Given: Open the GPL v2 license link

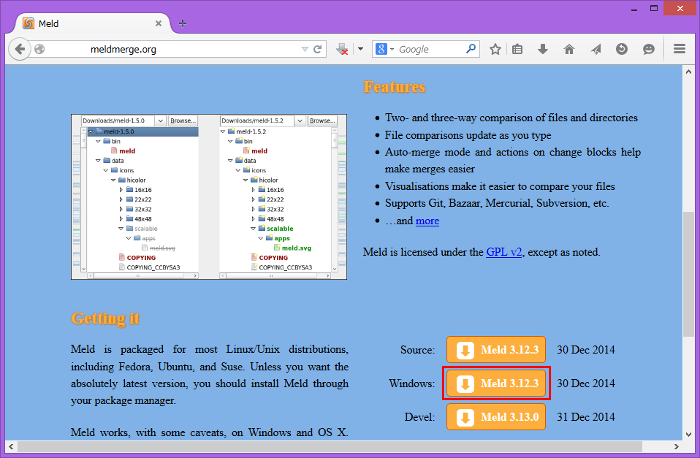Looking at the screenshot, I should pyautogui.click(x=504, y=252).
